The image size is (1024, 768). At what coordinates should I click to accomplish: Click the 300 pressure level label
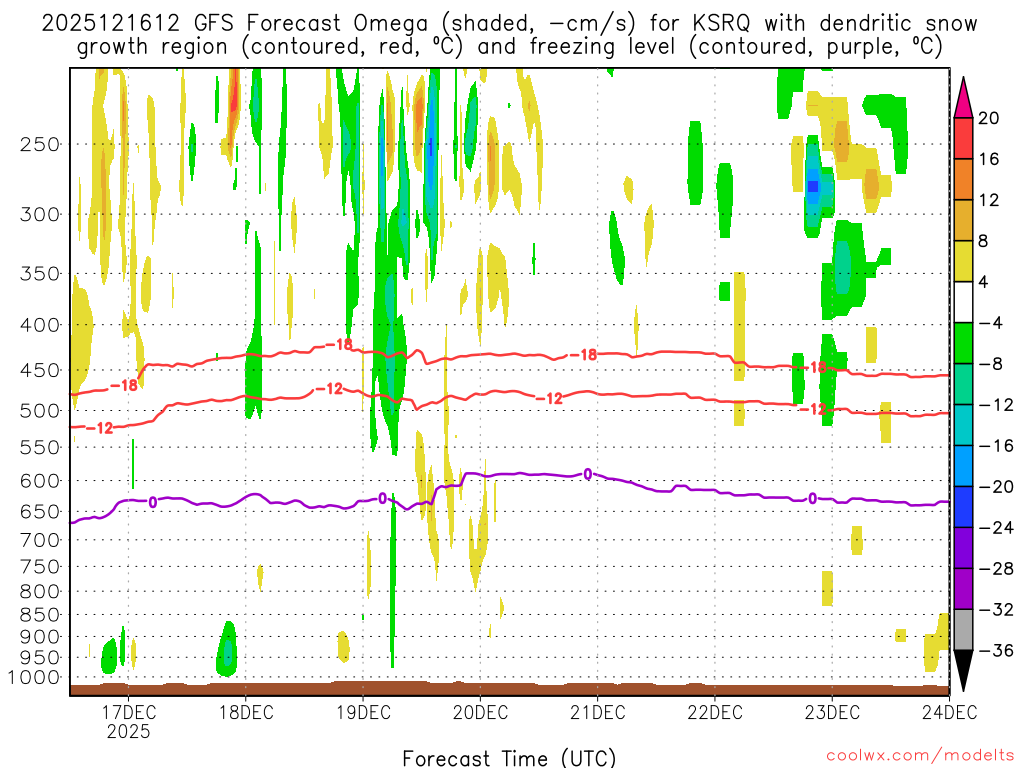[40, 214]
